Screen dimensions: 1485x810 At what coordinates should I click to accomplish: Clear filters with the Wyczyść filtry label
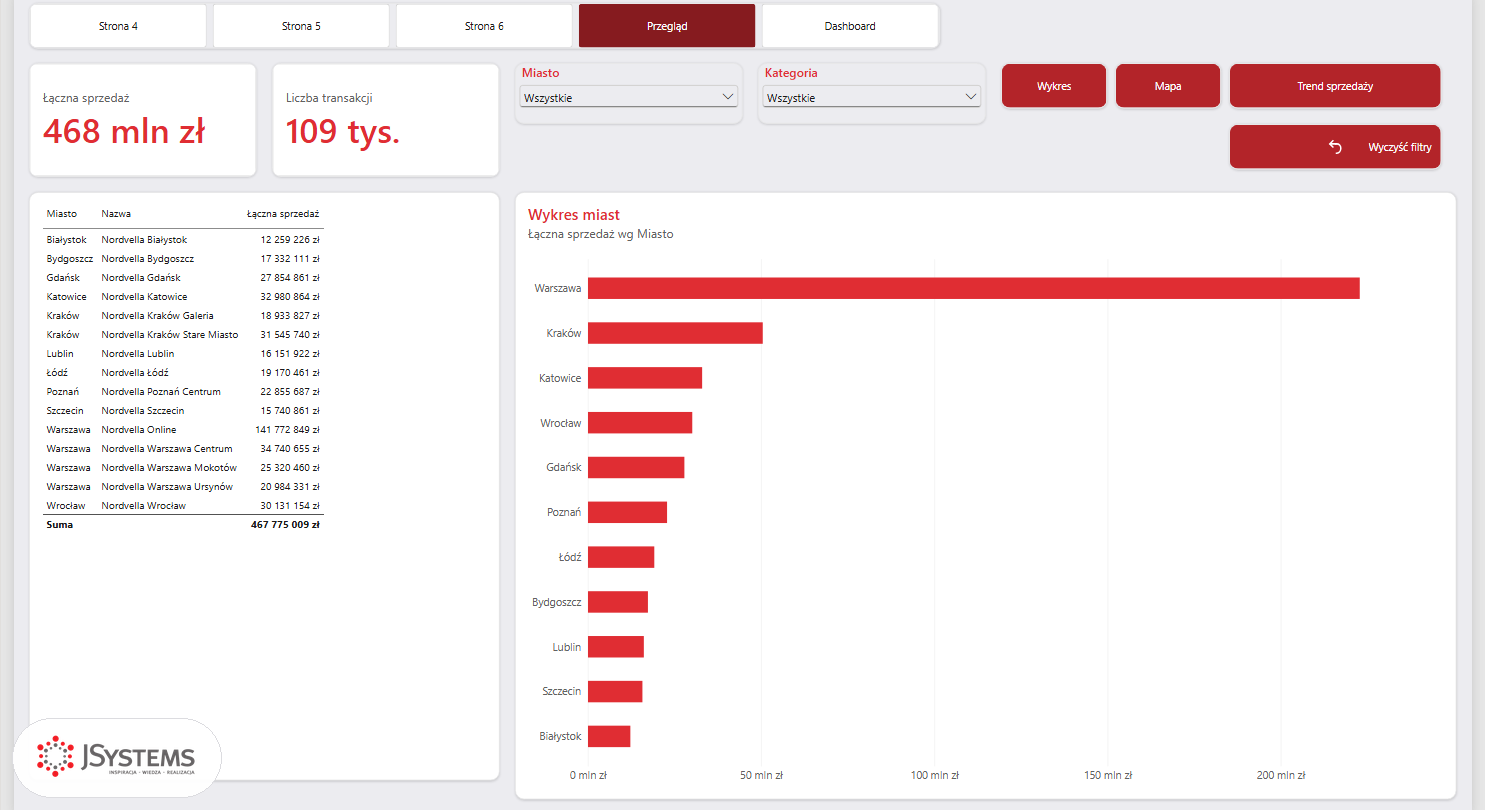coord(1399,147)
